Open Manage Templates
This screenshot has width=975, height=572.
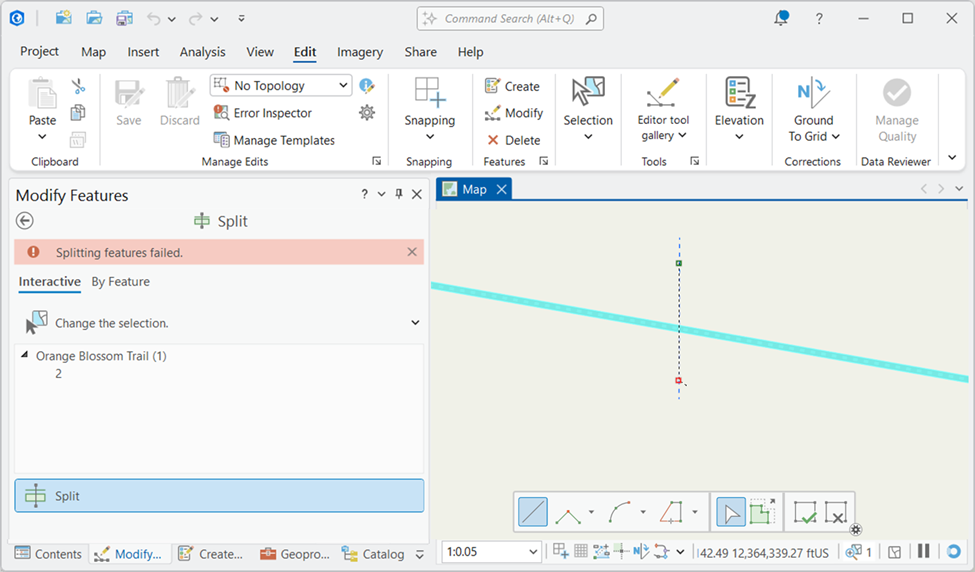tap(274, 140)
